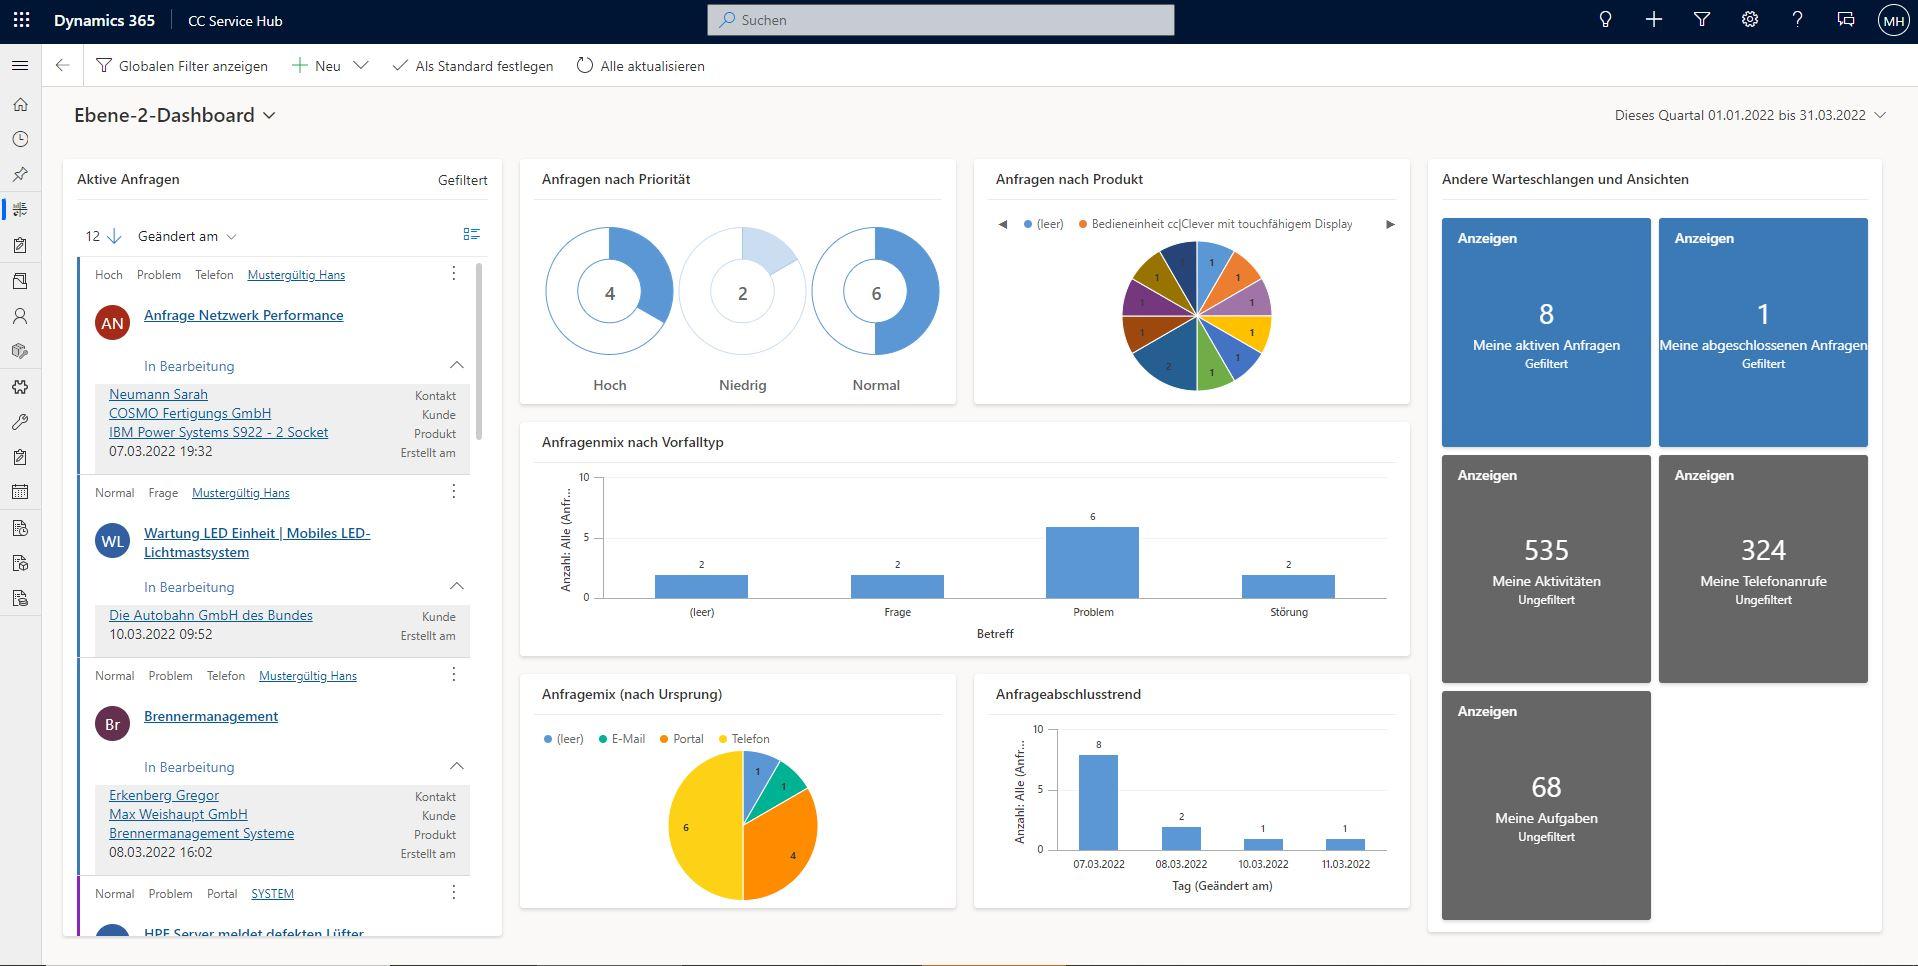This screenshot has height=966, width=1918.
Task: Click previous arrow in product chart legend
Action: pos(1002,224)
